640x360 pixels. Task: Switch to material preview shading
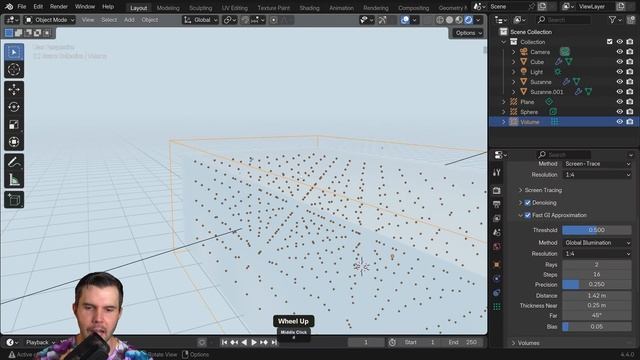pyautogui.click(x=459, y=20)
